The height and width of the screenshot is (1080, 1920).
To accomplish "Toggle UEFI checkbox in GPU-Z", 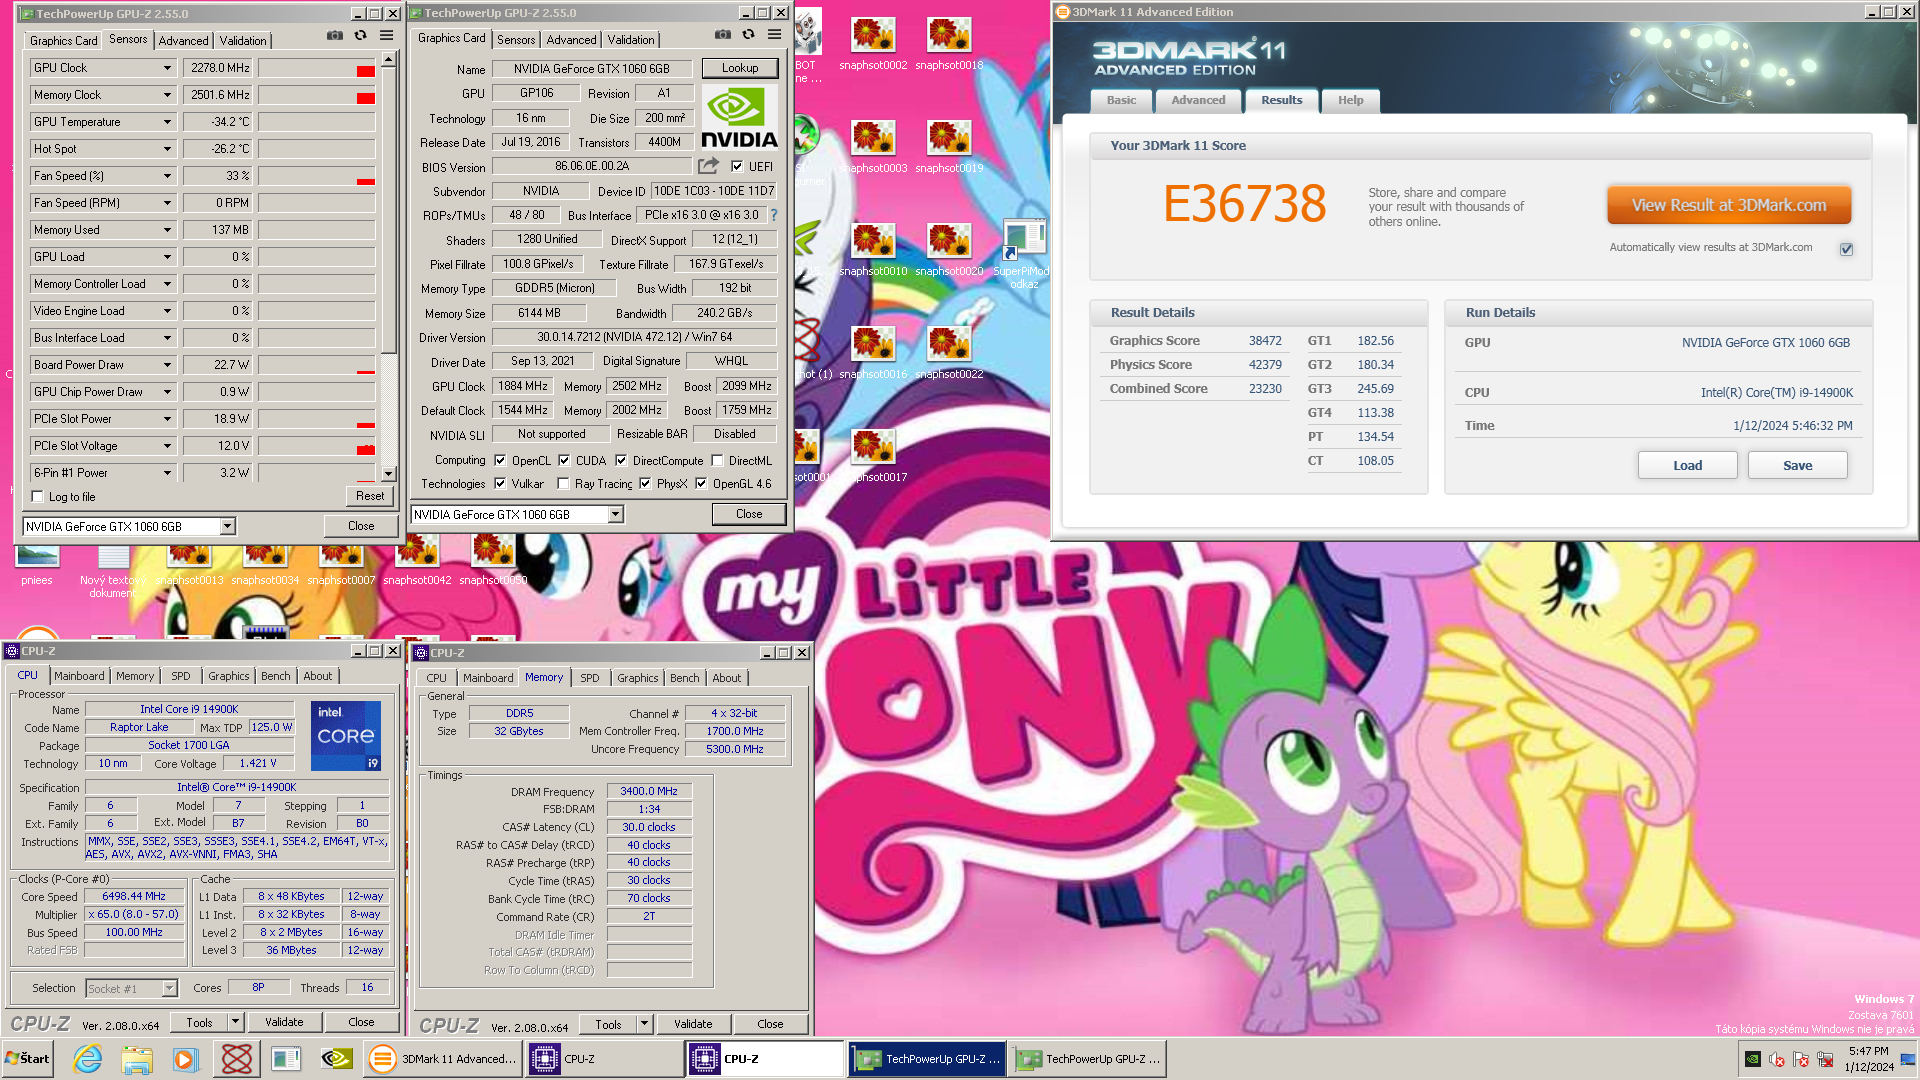I will (737, 167).
